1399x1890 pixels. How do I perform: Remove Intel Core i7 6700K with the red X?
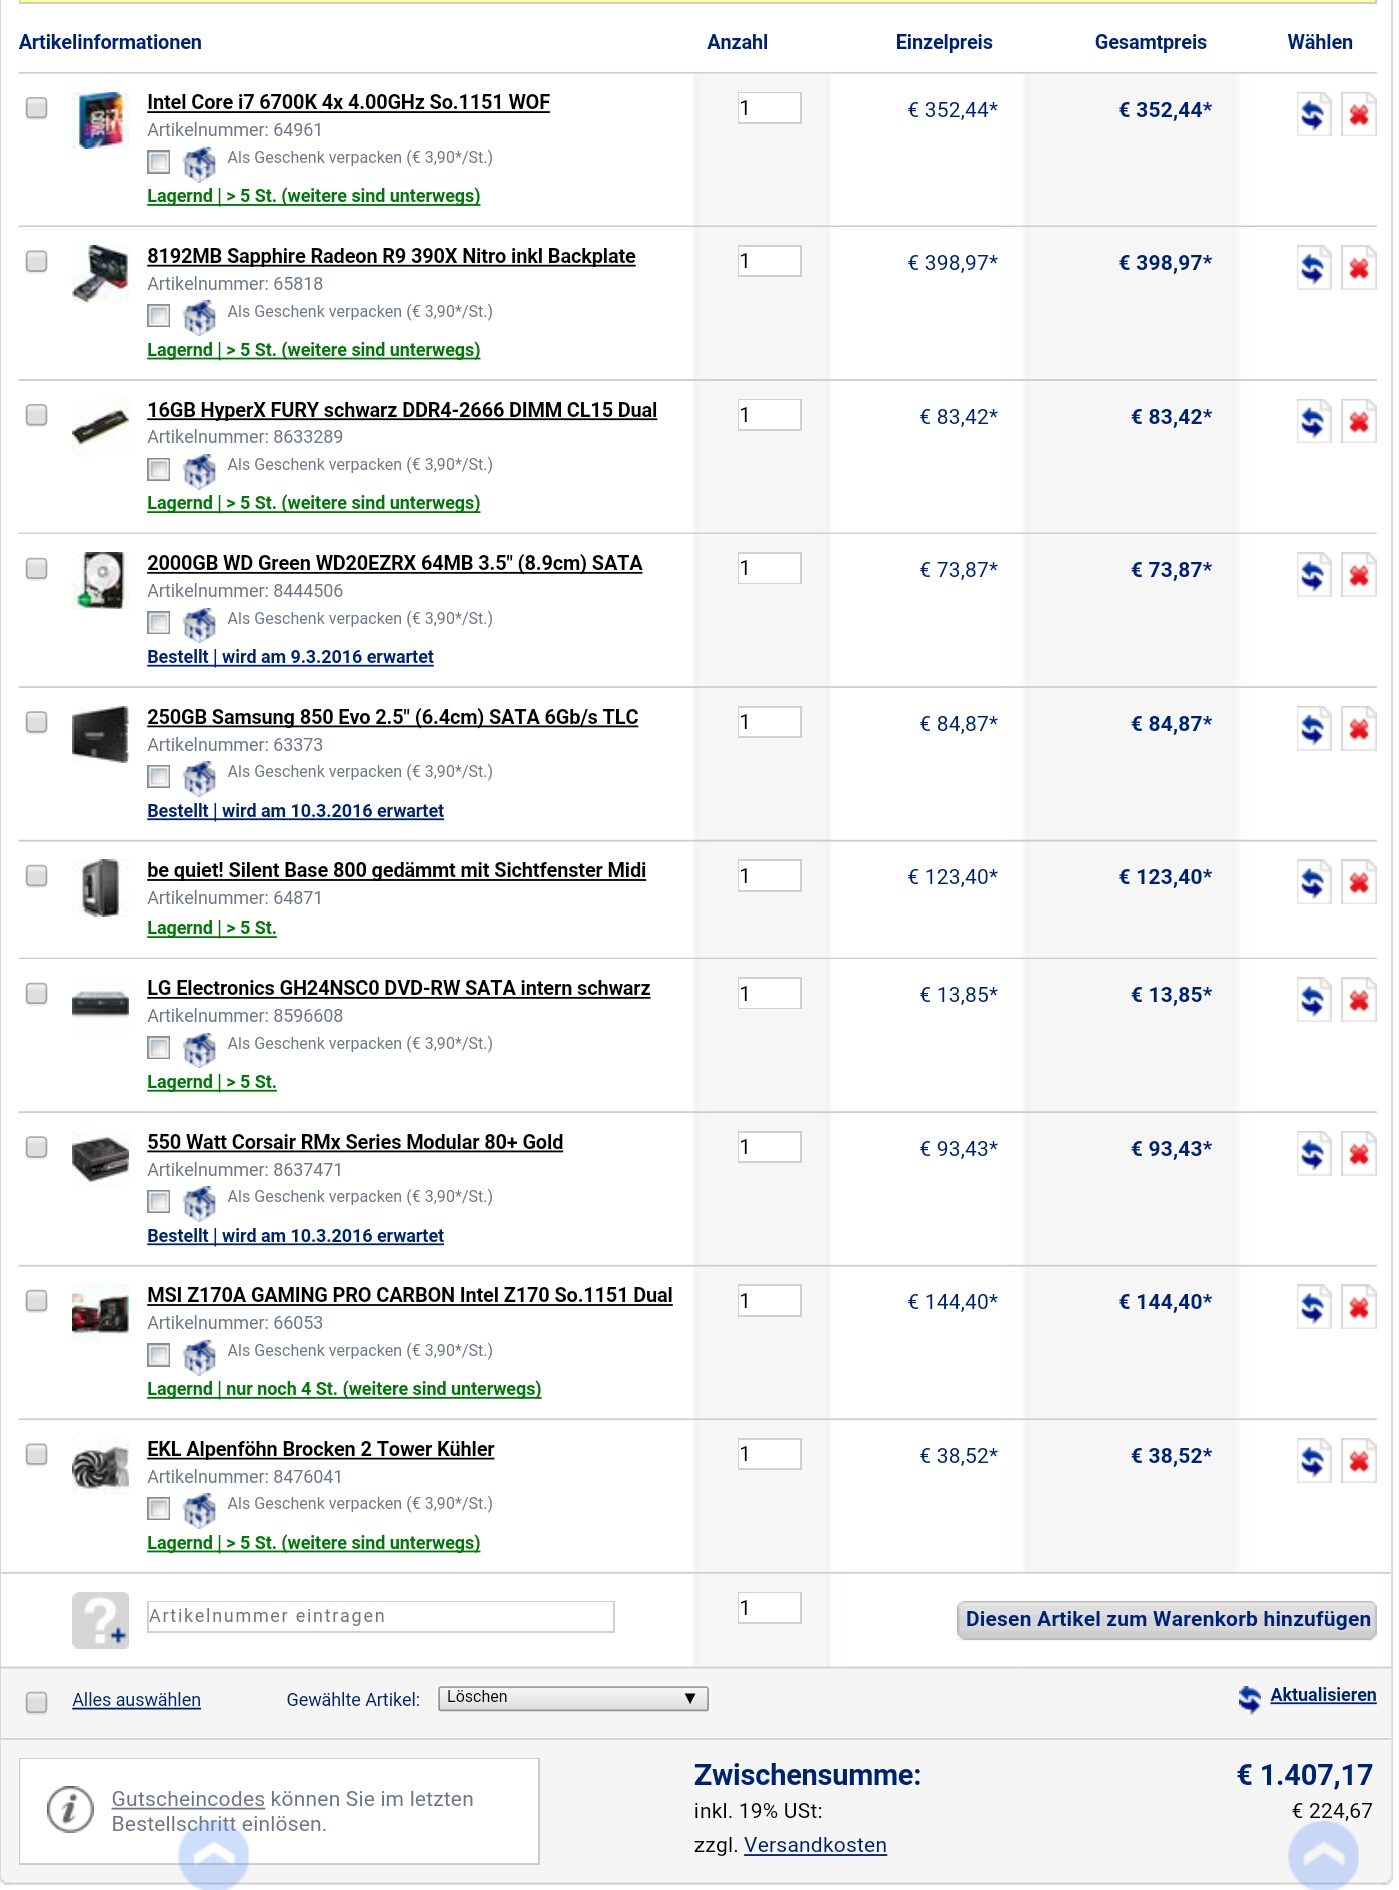1358,114
